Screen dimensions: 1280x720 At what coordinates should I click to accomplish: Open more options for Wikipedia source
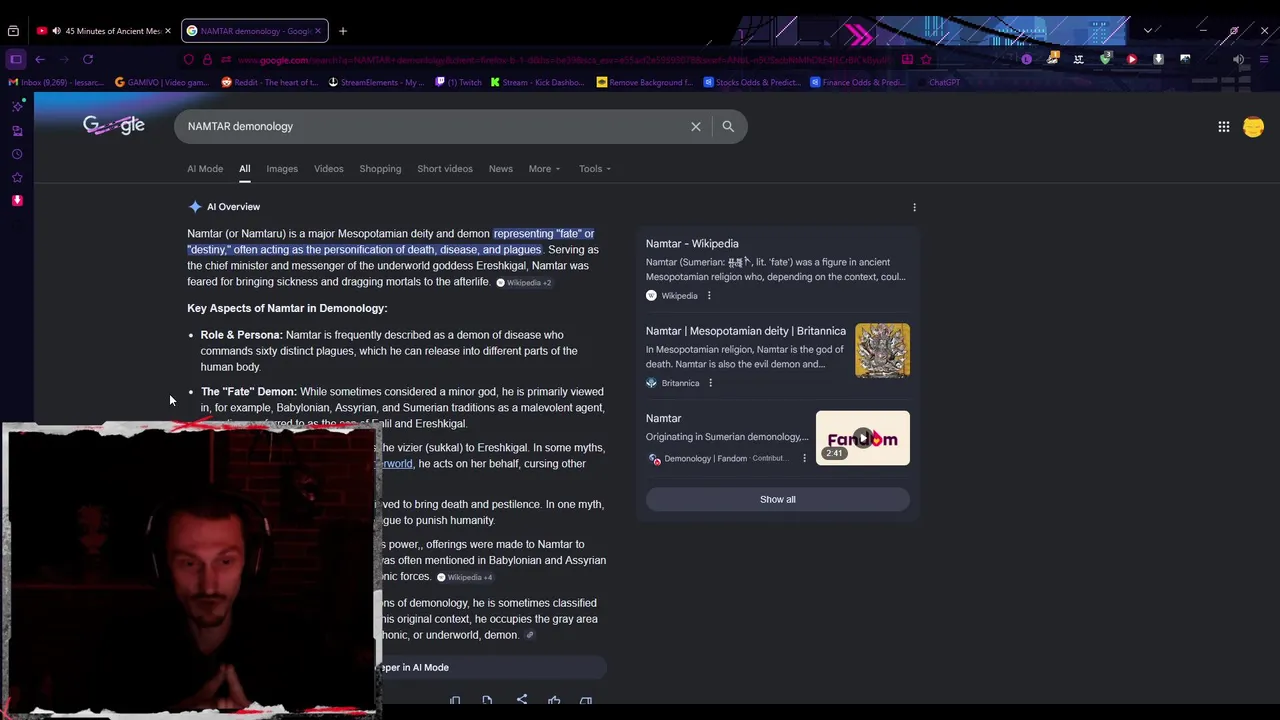709,296
